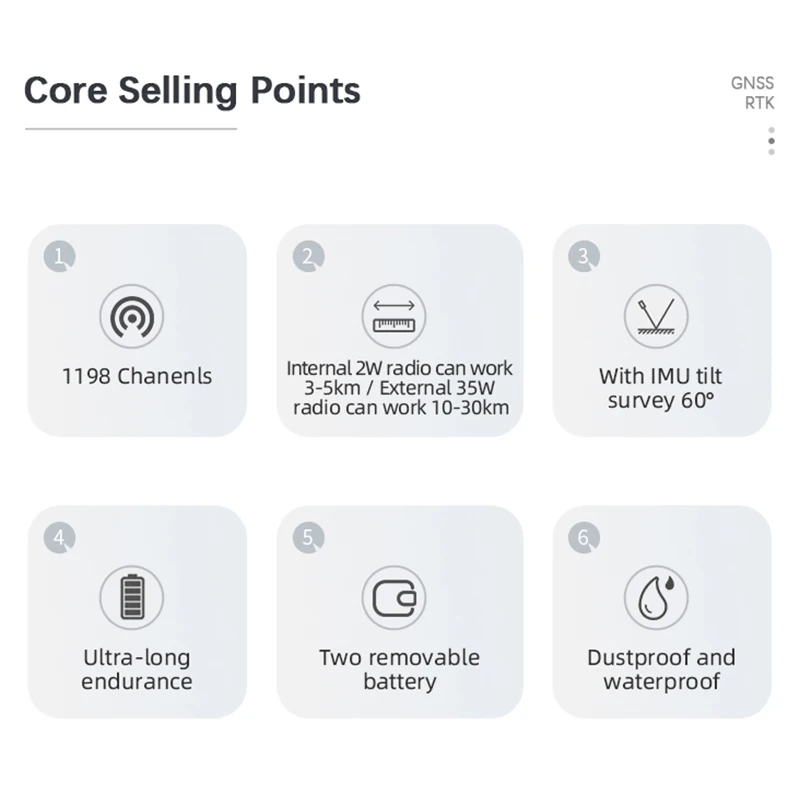Click the removable battery wallet icon
The image size is (800, 800).
(393, 597)
